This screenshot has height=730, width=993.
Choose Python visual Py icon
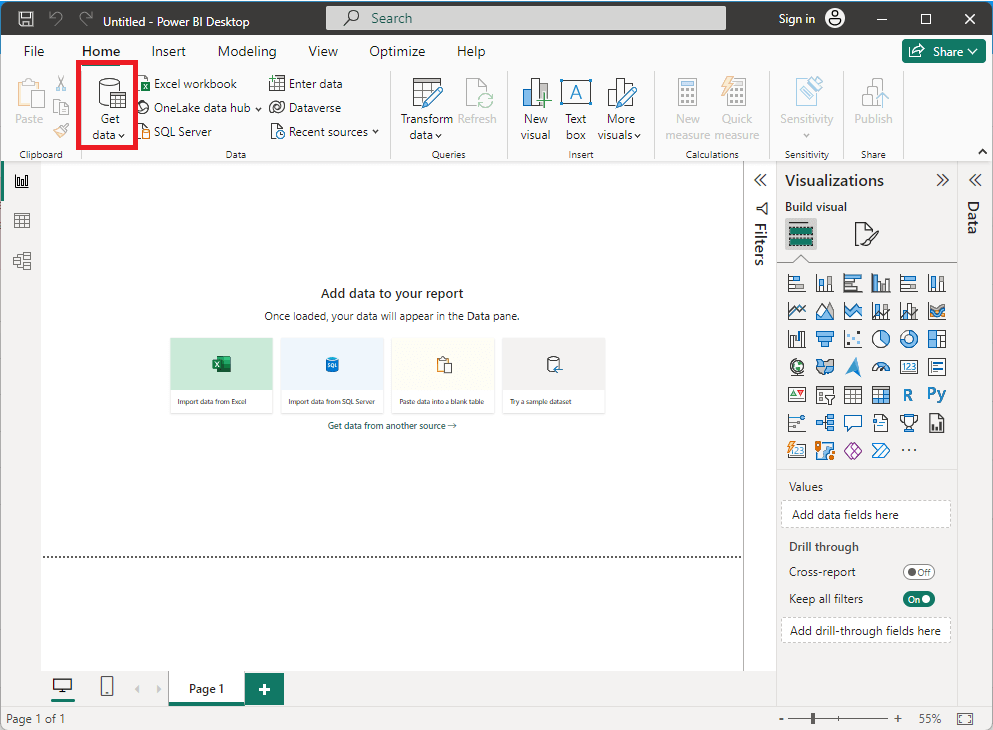pyautogui.click(x=937, y=394)
